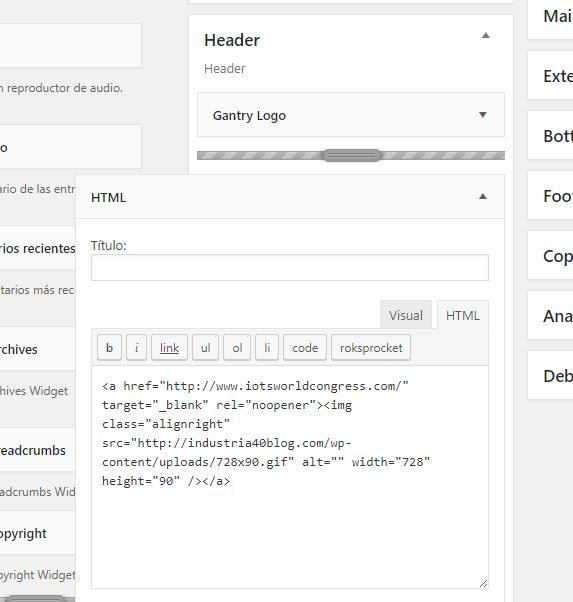573x602 pixels.
Task: Click the 'Gantry Logo' widget title text
Action: click(x=249, y=115)
